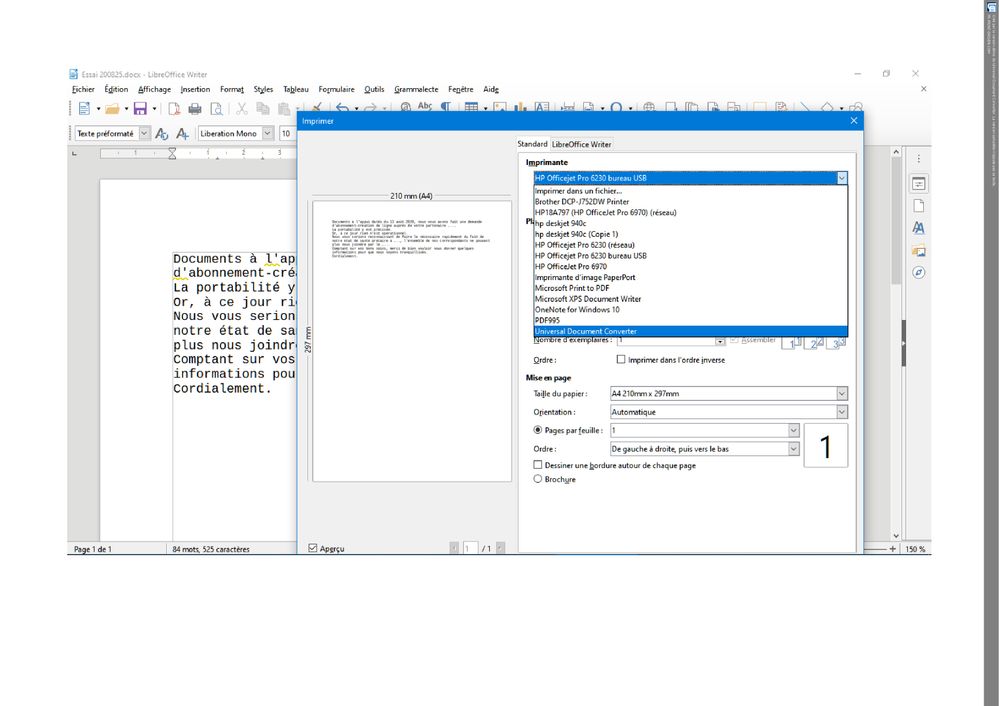
Task: Click the Save document icon
Action: tap(140, 108)
